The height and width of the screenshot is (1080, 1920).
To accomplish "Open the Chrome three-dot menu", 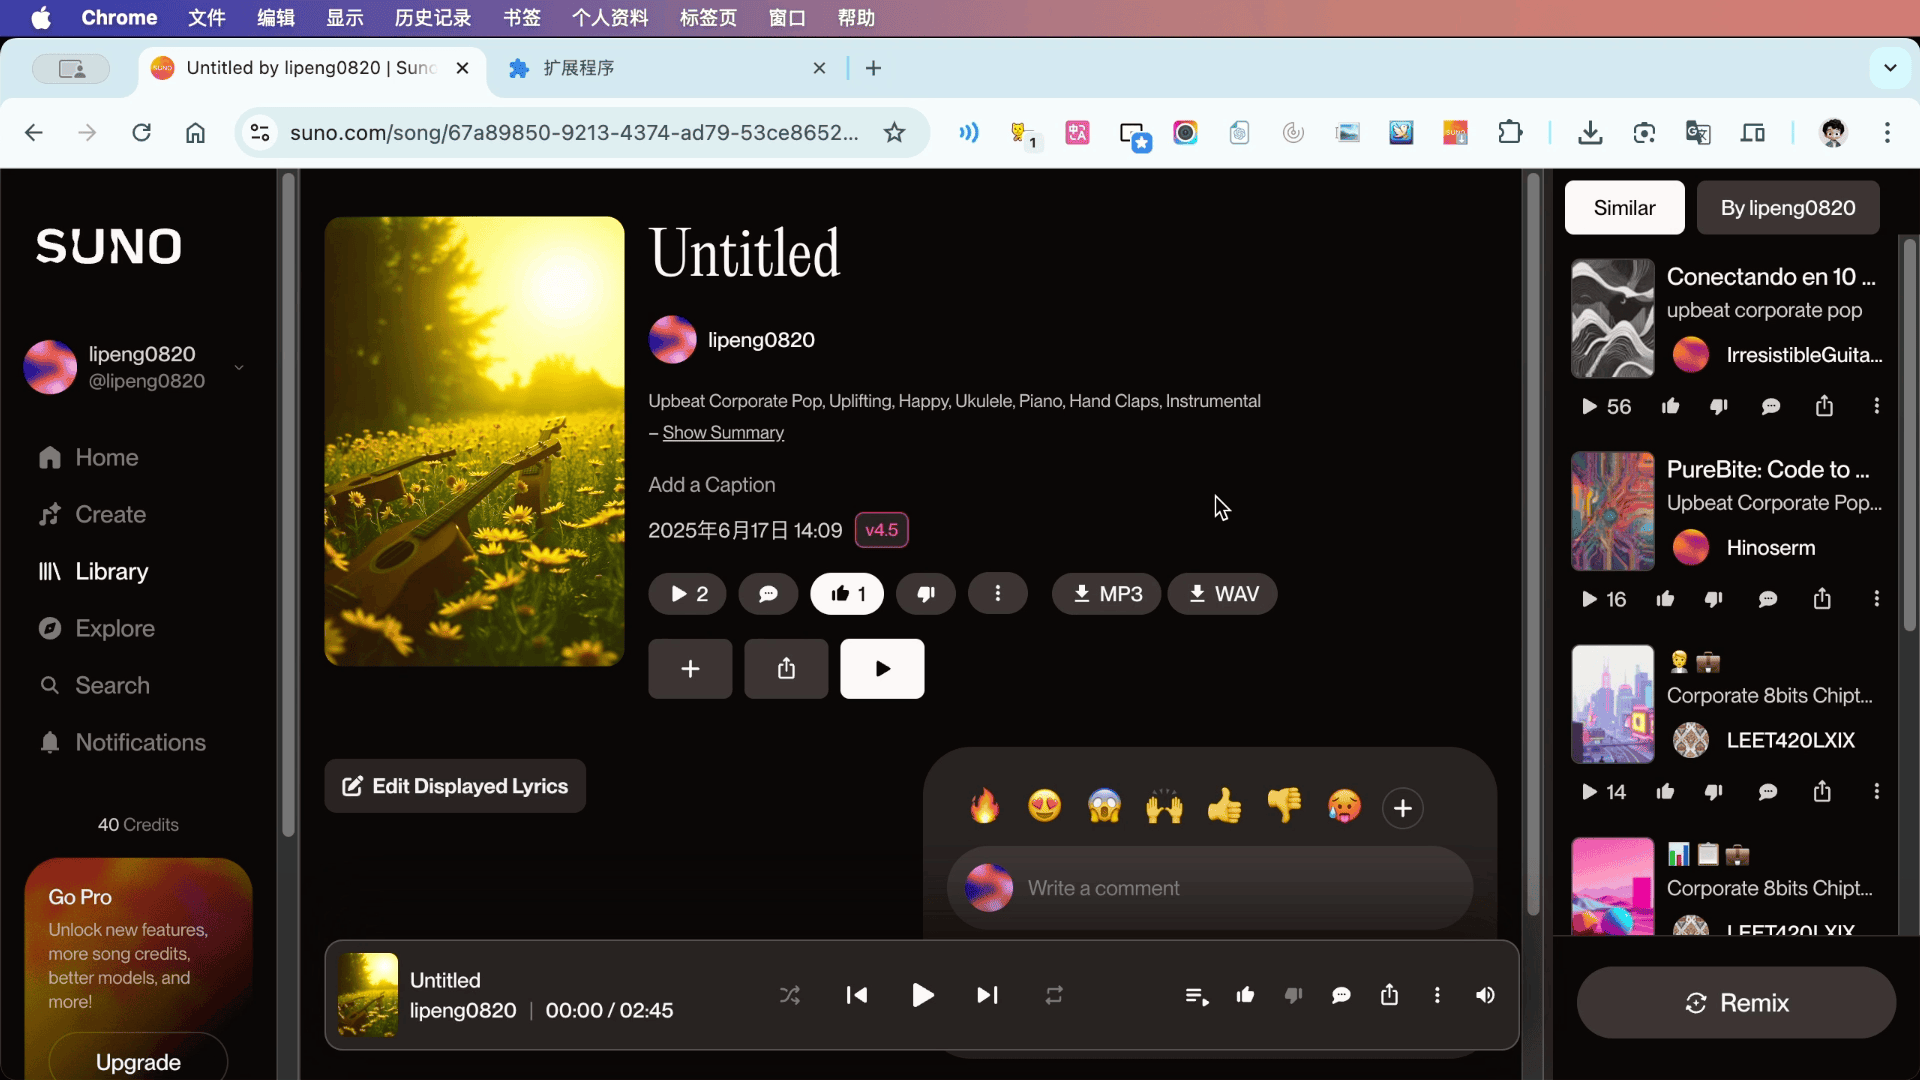I will (x=1887, y=133).
